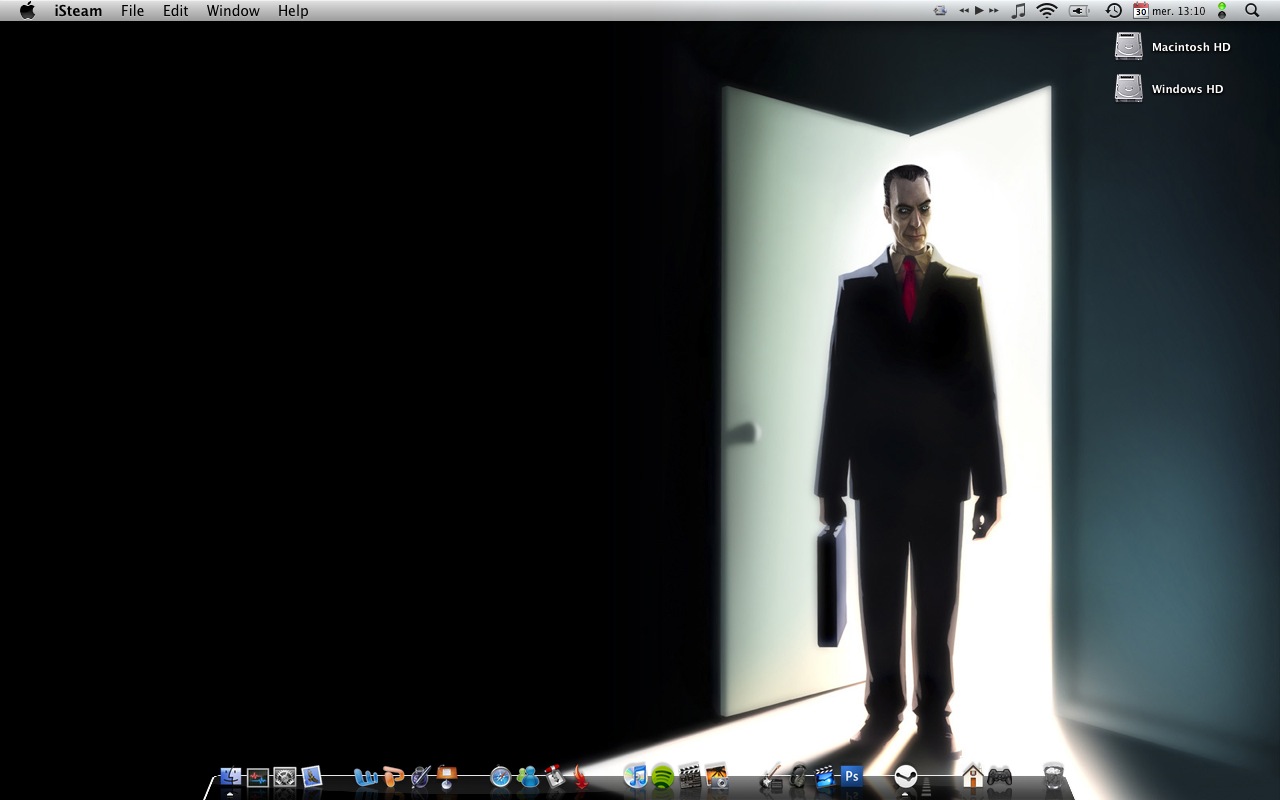This screenshot has height=800, width=1280.
Task: Launch MSN Messenger buddies icon in dock
Action: point(528,777)
